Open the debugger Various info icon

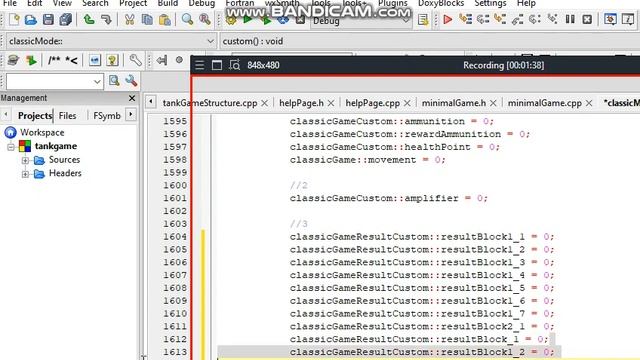tap(627, 19)
